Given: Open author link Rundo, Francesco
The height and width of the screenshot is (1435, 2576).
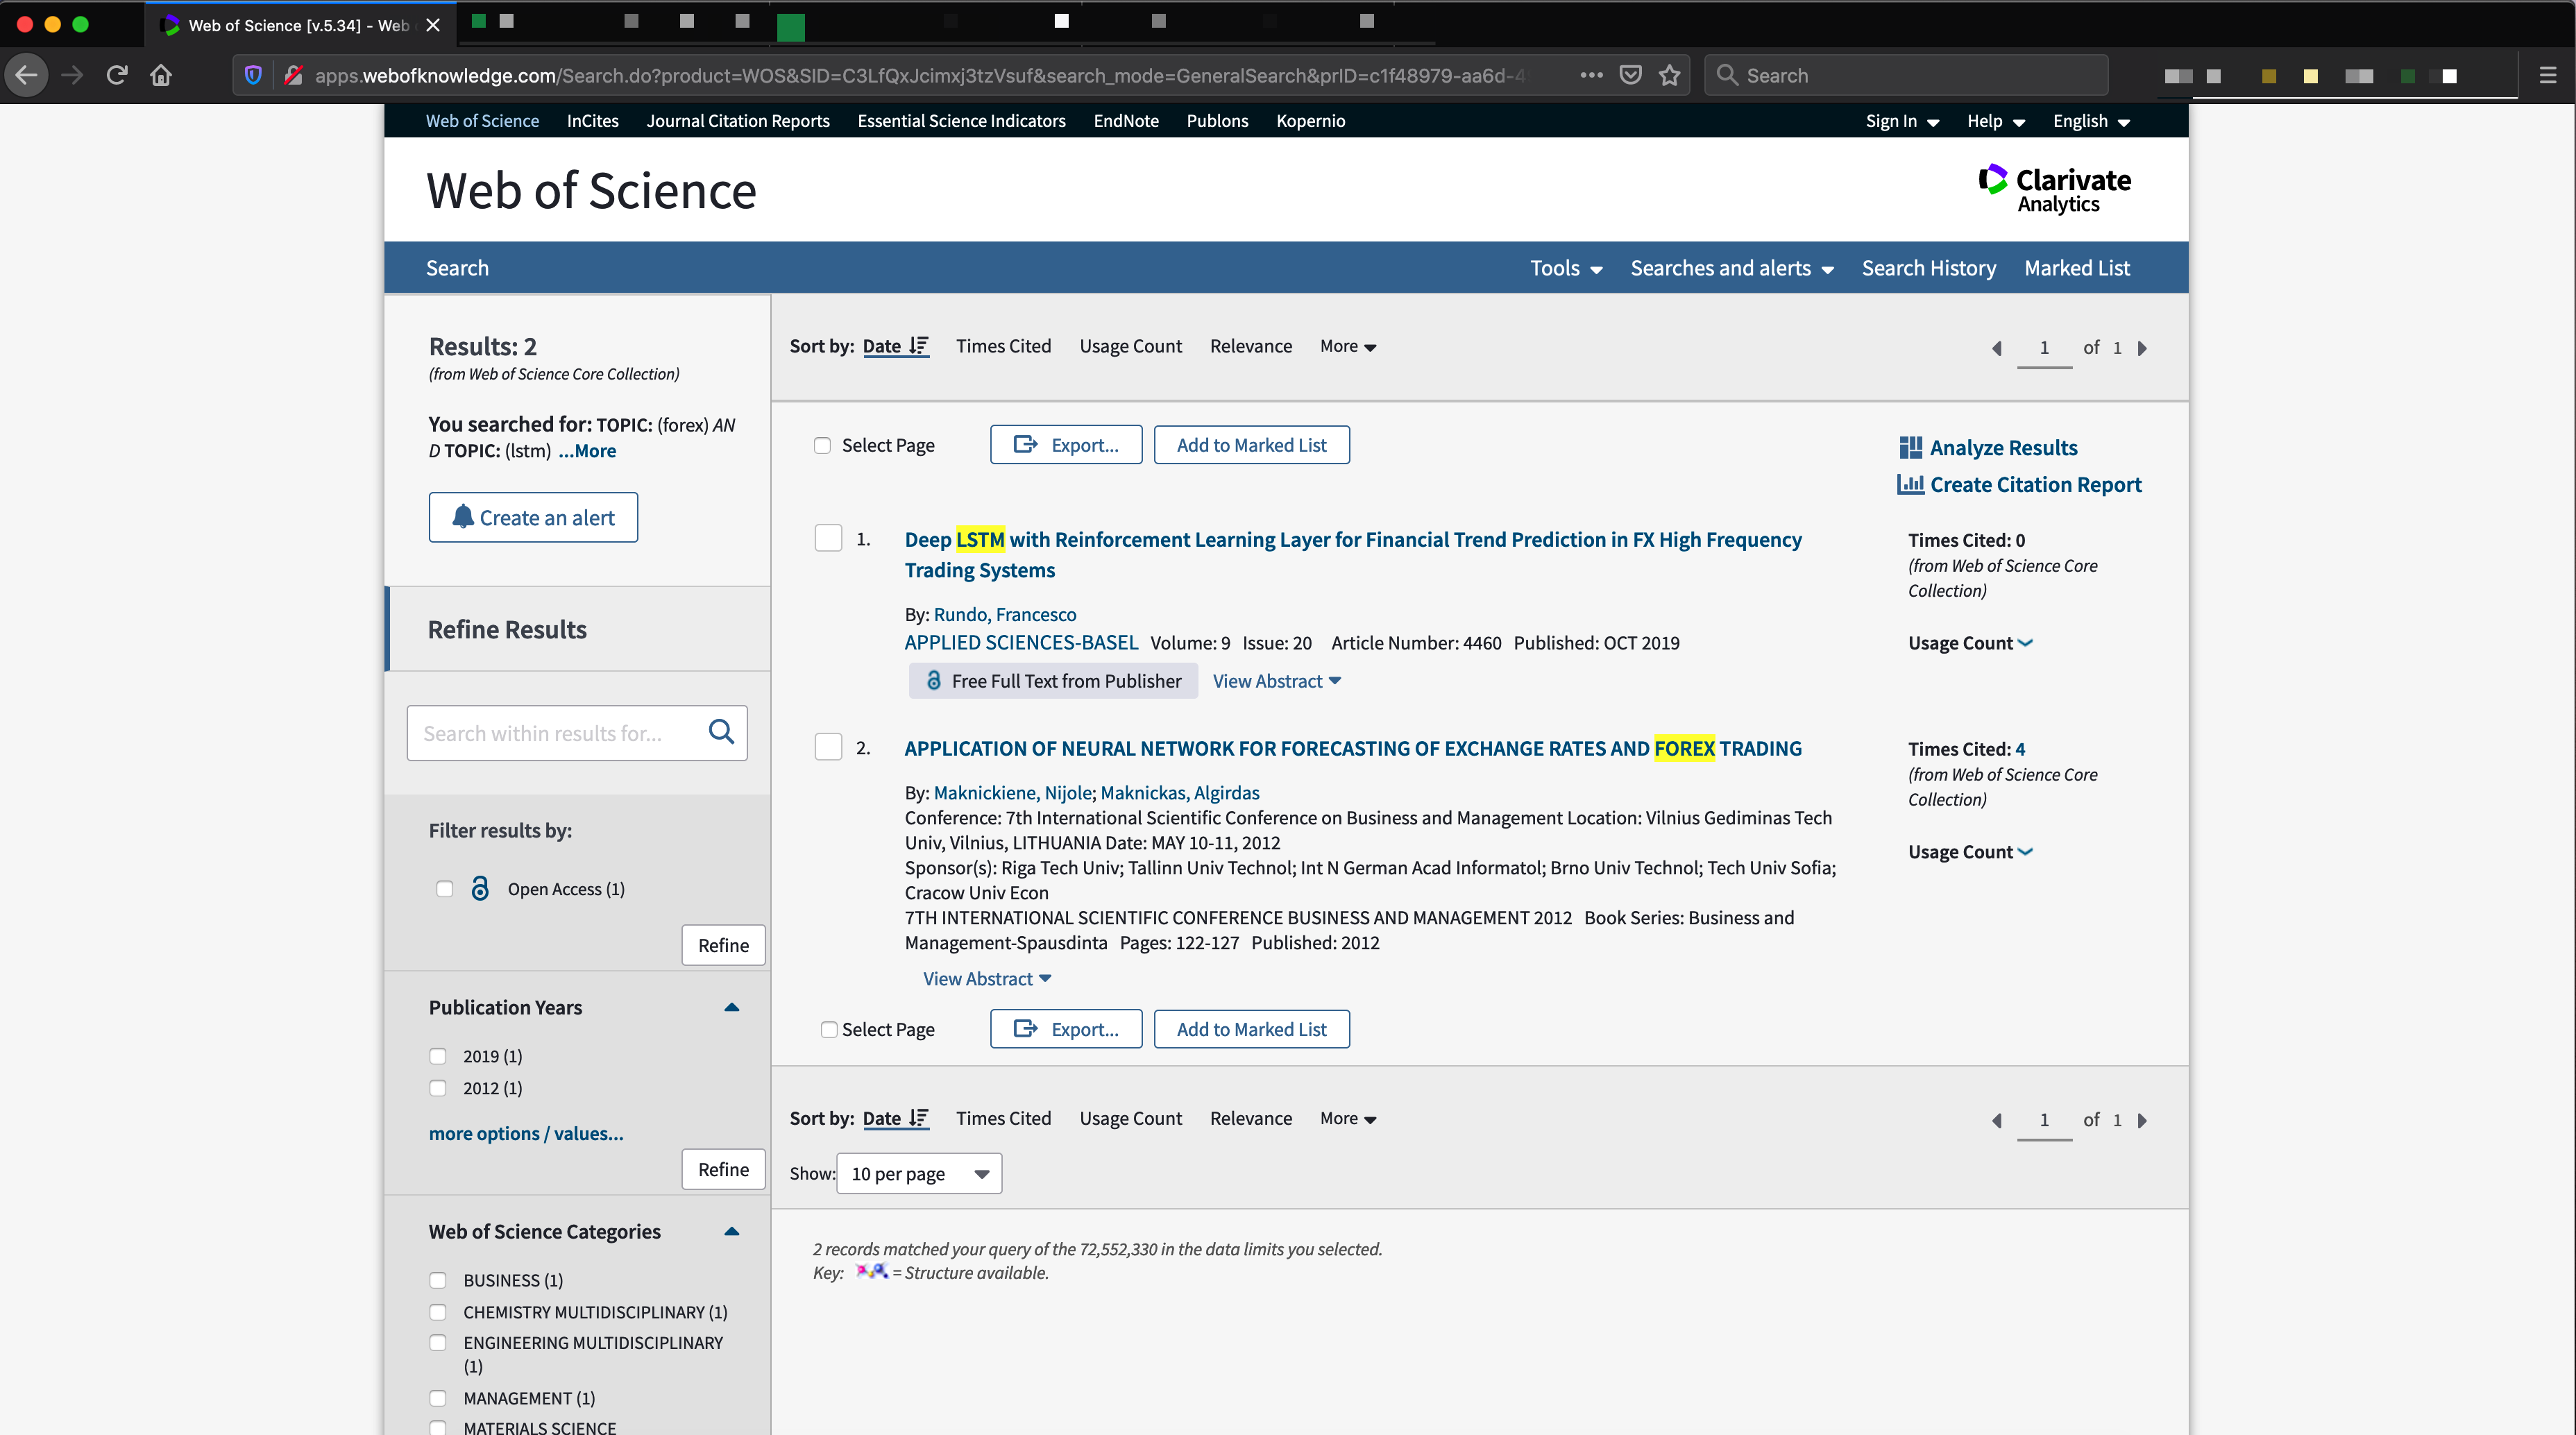Looking at the screenshot, I should (x=1005, y=614).
